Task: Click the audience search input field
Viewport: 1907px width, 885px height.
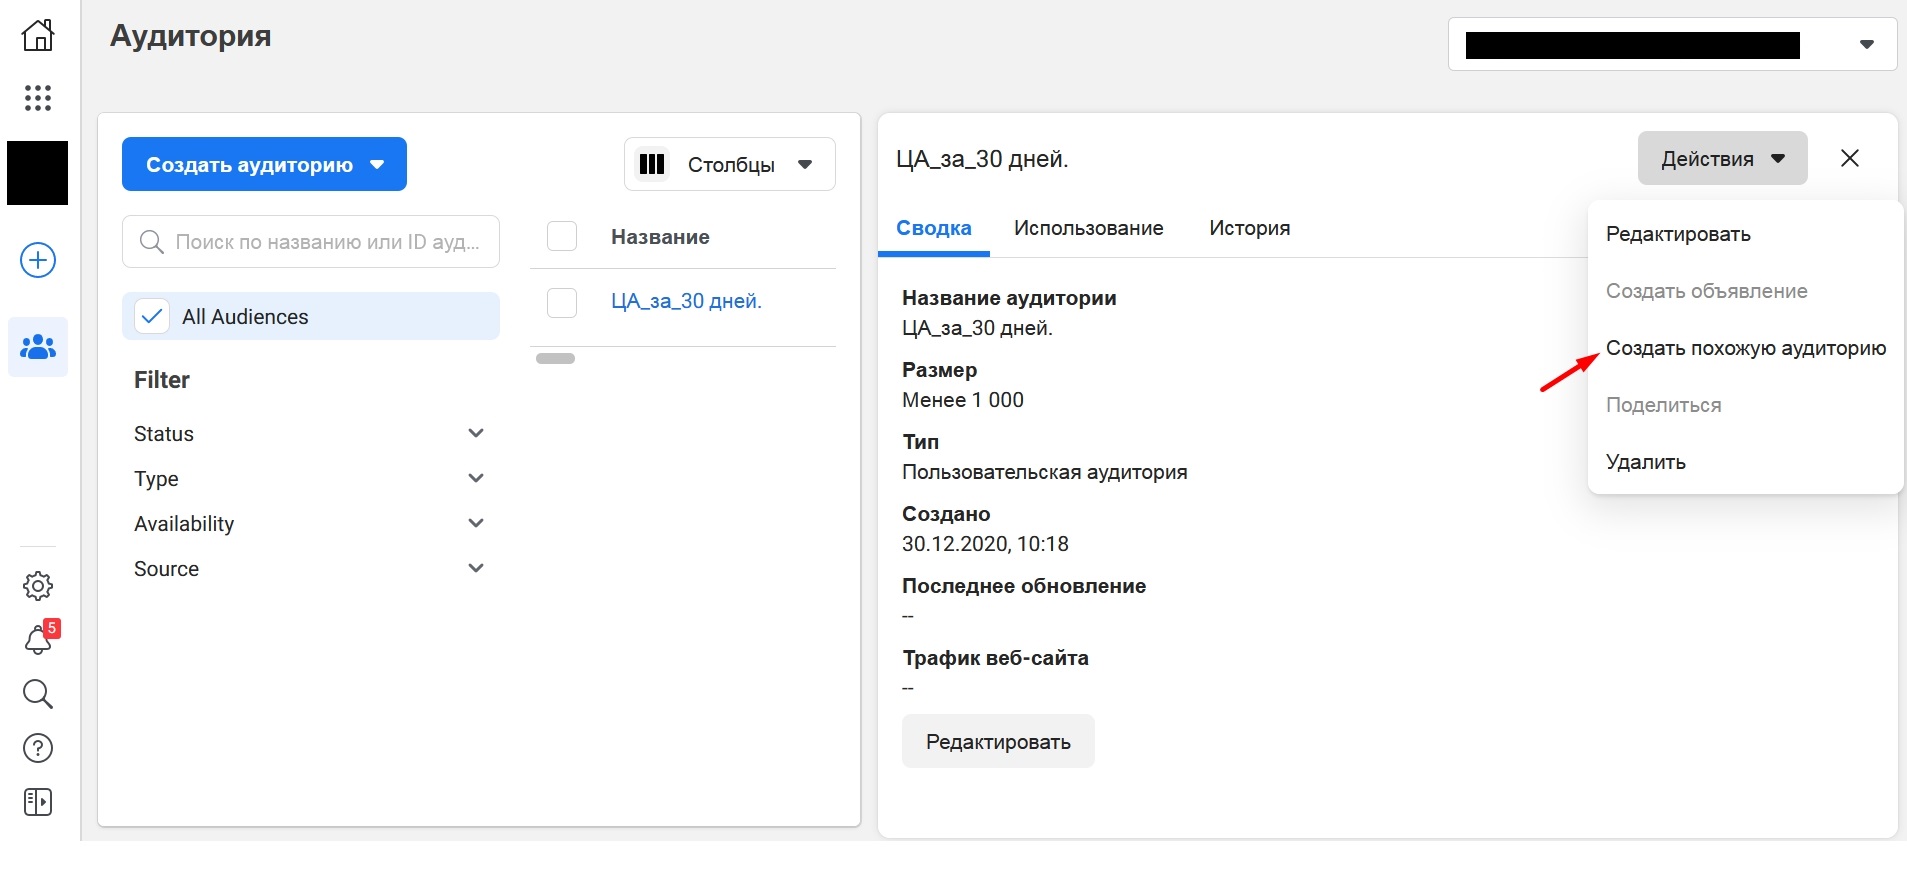Action: coord(311,242)
